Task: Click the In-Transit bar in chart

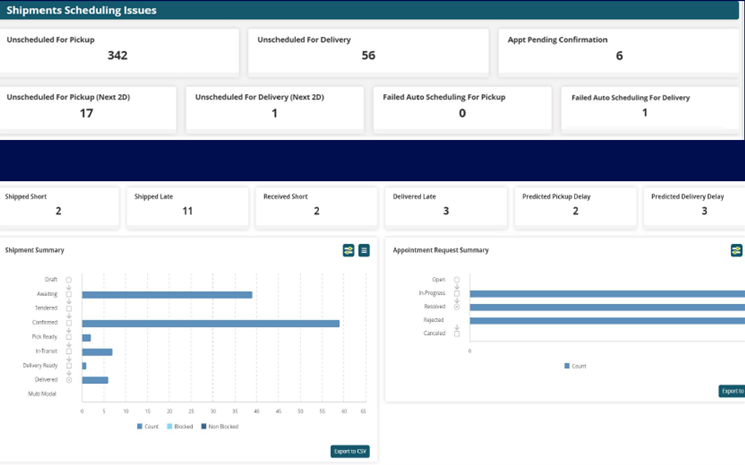Action: [x=97, y=352]
